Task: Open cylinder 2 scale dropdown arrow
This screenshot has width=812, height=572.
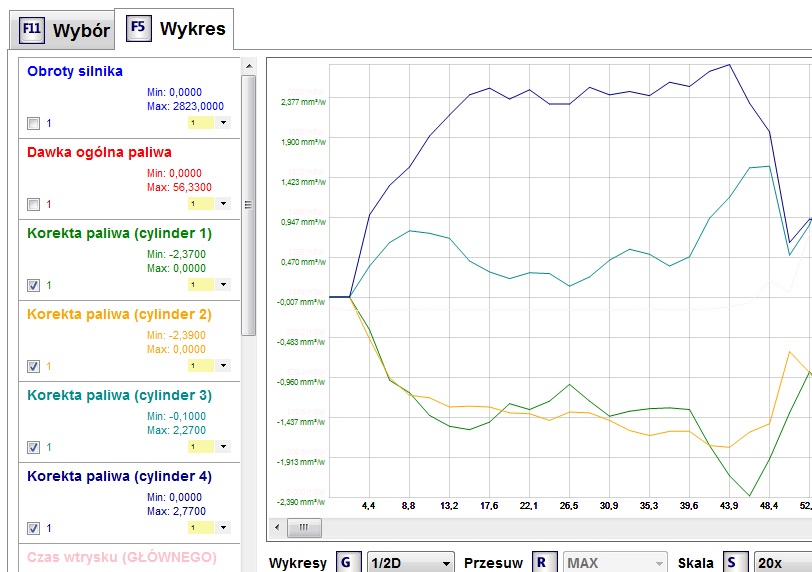Action: point(223,365)
